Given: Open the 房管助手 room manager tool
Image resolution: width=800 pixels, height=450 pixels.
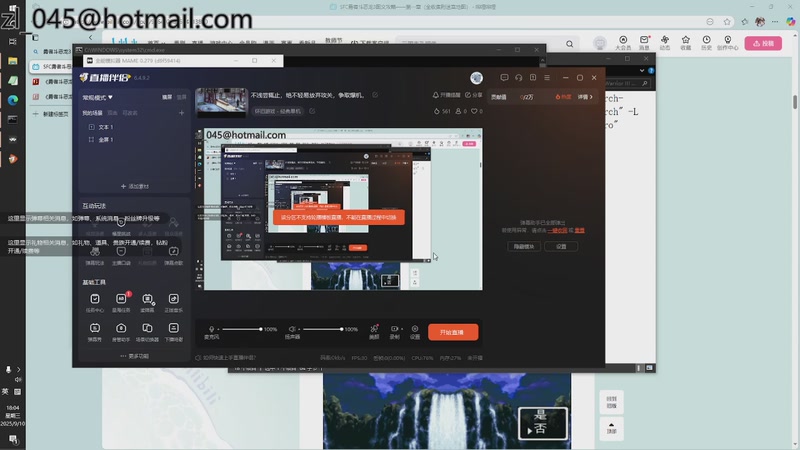Looking at the screenshot, I should point(121,332).
